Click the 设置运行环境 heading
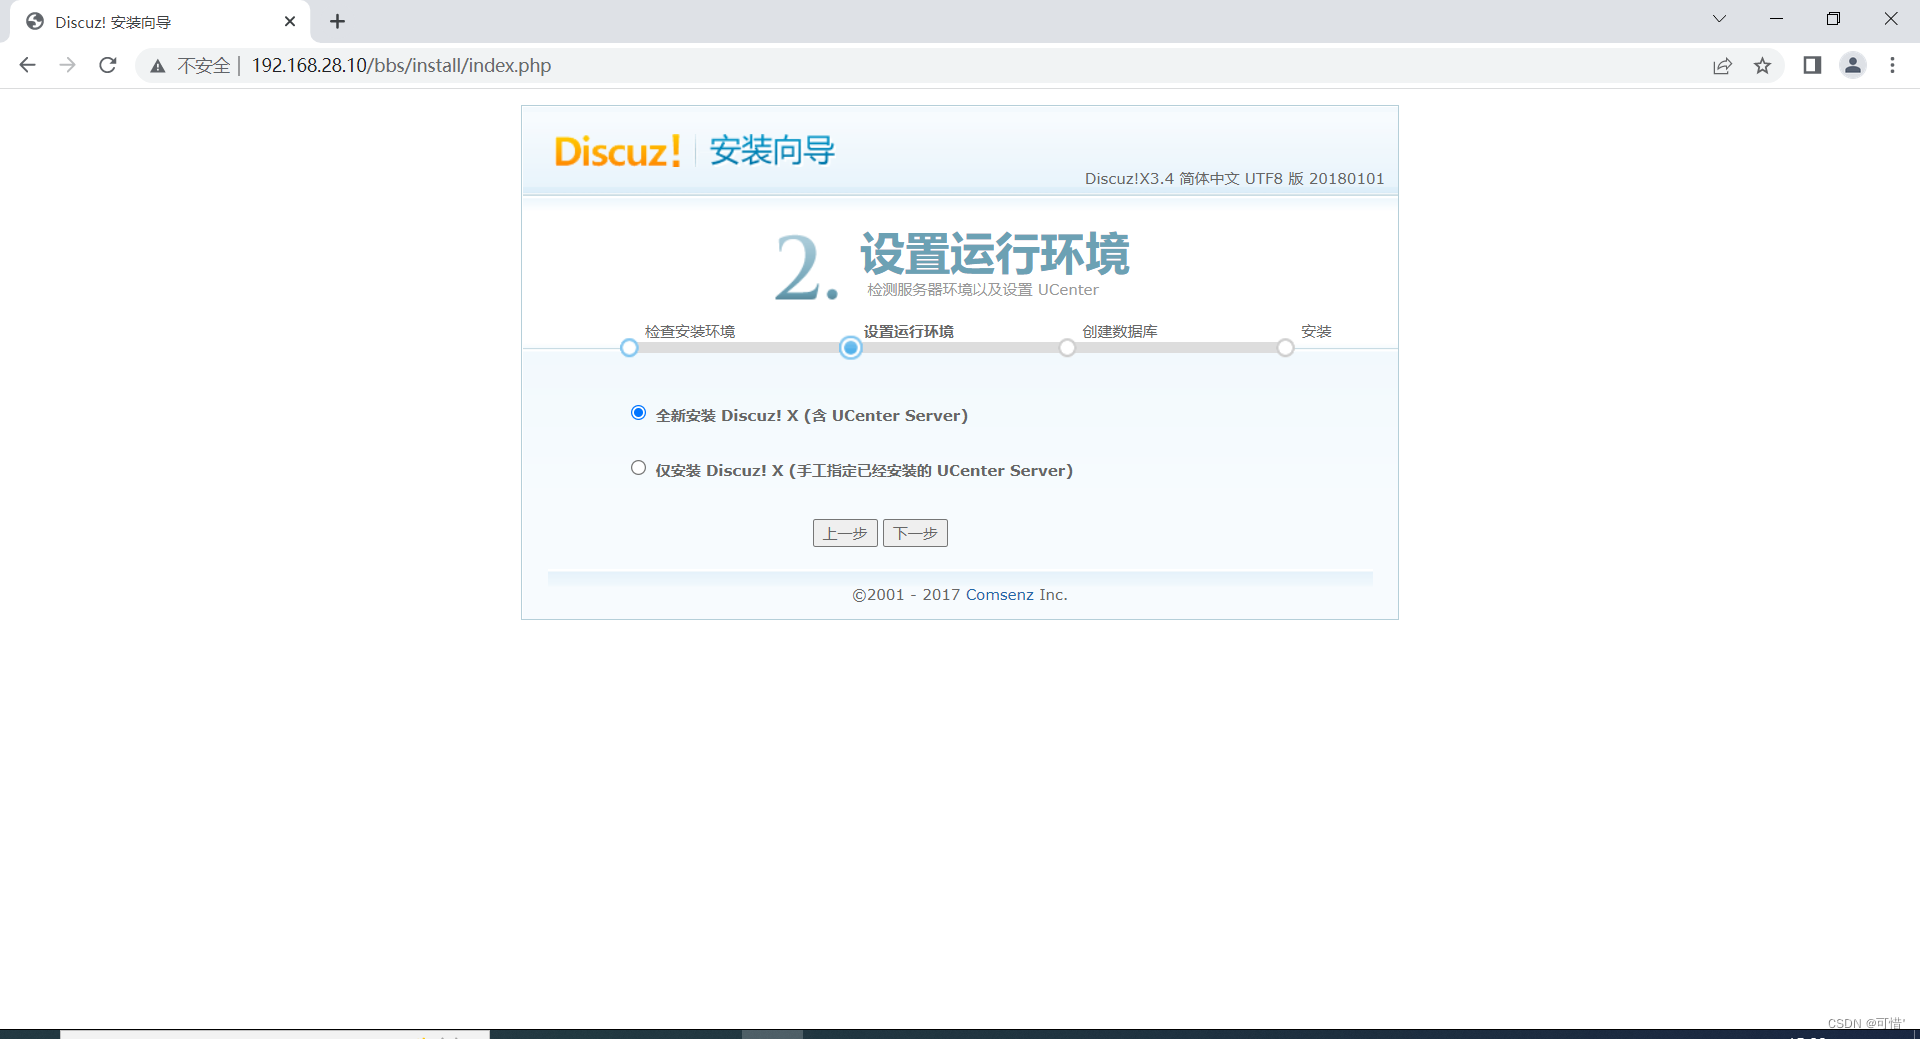The width and height of the screenshot is (1920, 1039). [995, 253]
